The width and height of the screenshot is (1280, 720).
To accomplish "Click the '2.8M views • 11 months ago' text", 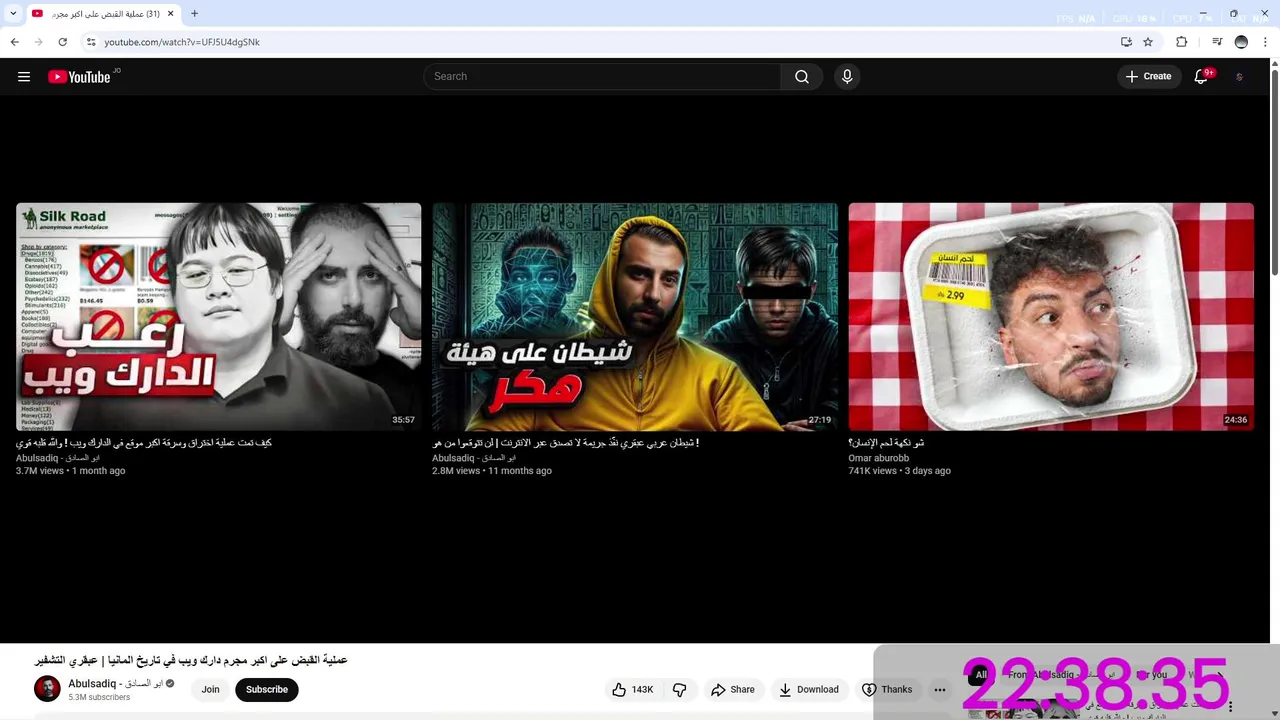I will click(x=491, y=471).
